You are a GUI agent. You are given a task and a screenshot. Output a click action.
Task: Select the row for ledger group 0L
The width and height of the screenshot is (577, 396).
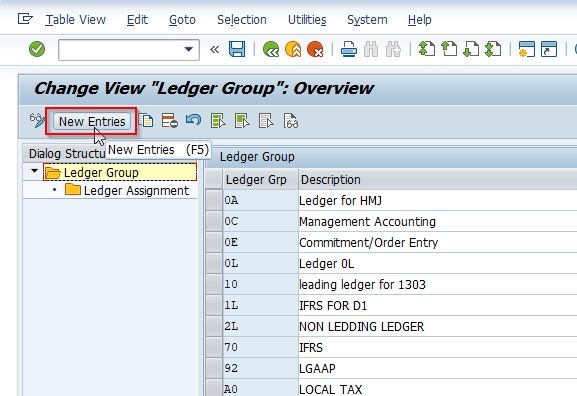tap(214, 263)
